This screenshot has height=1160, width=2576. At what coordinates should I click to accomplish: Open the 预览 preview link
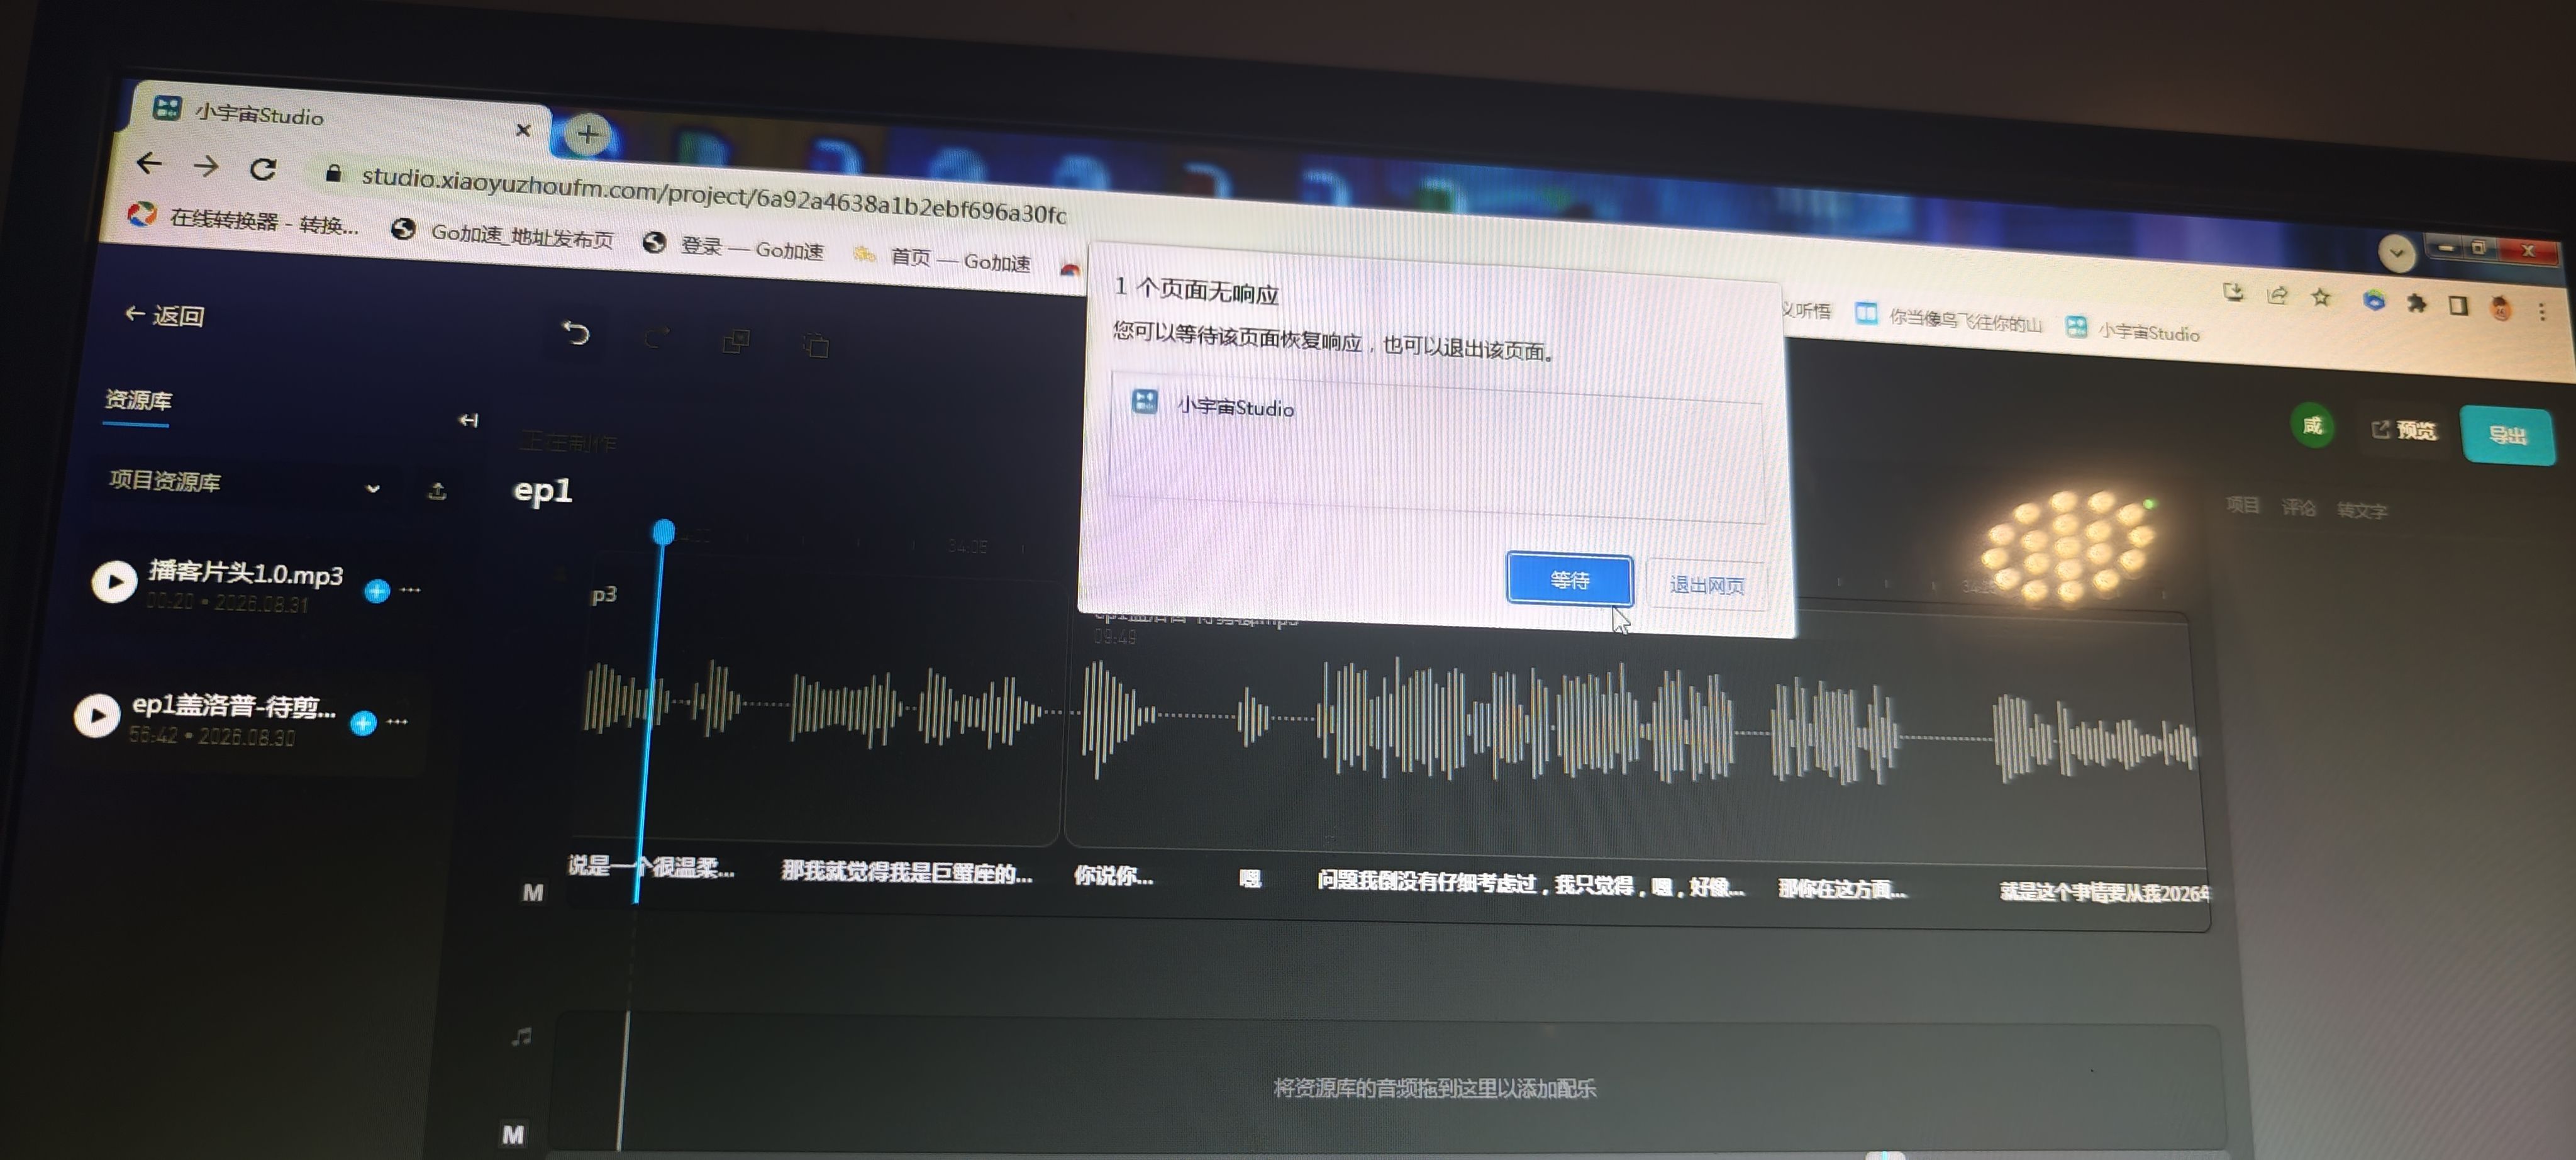pos(2404,430)
